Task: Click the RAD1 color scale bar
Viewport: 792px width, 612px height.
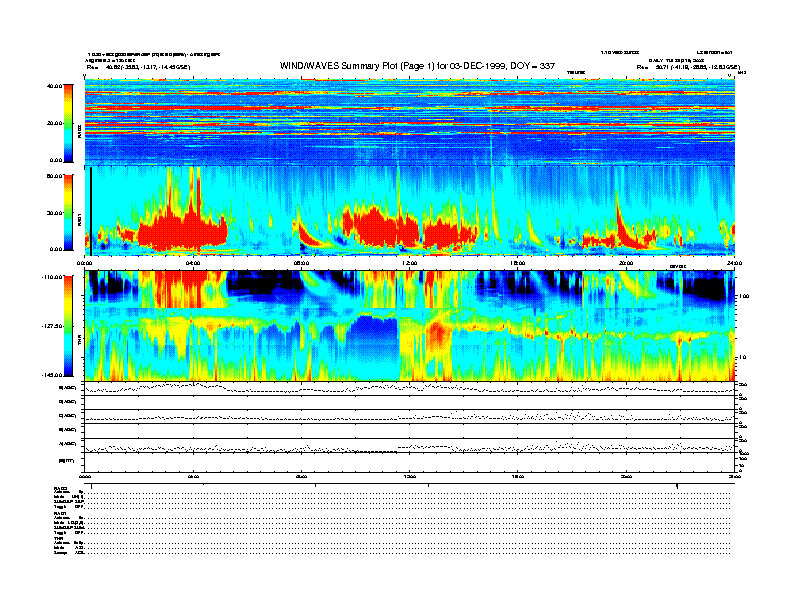Action: (x=68, y=212)
